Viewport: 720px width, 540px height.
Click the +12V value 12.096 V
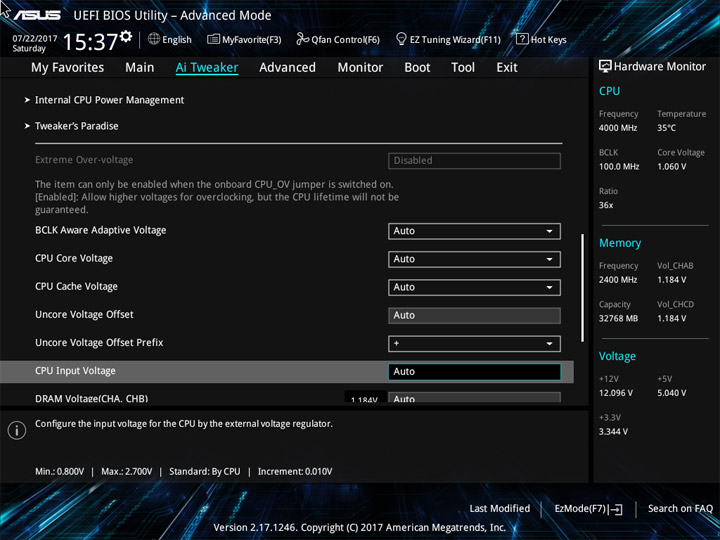coord(615,393)
